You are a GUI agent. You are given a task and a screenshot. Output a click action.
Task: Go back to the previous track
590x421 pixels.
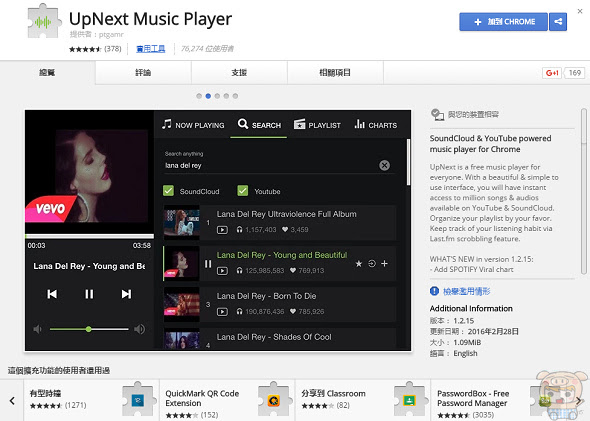(x=52, y=294)
